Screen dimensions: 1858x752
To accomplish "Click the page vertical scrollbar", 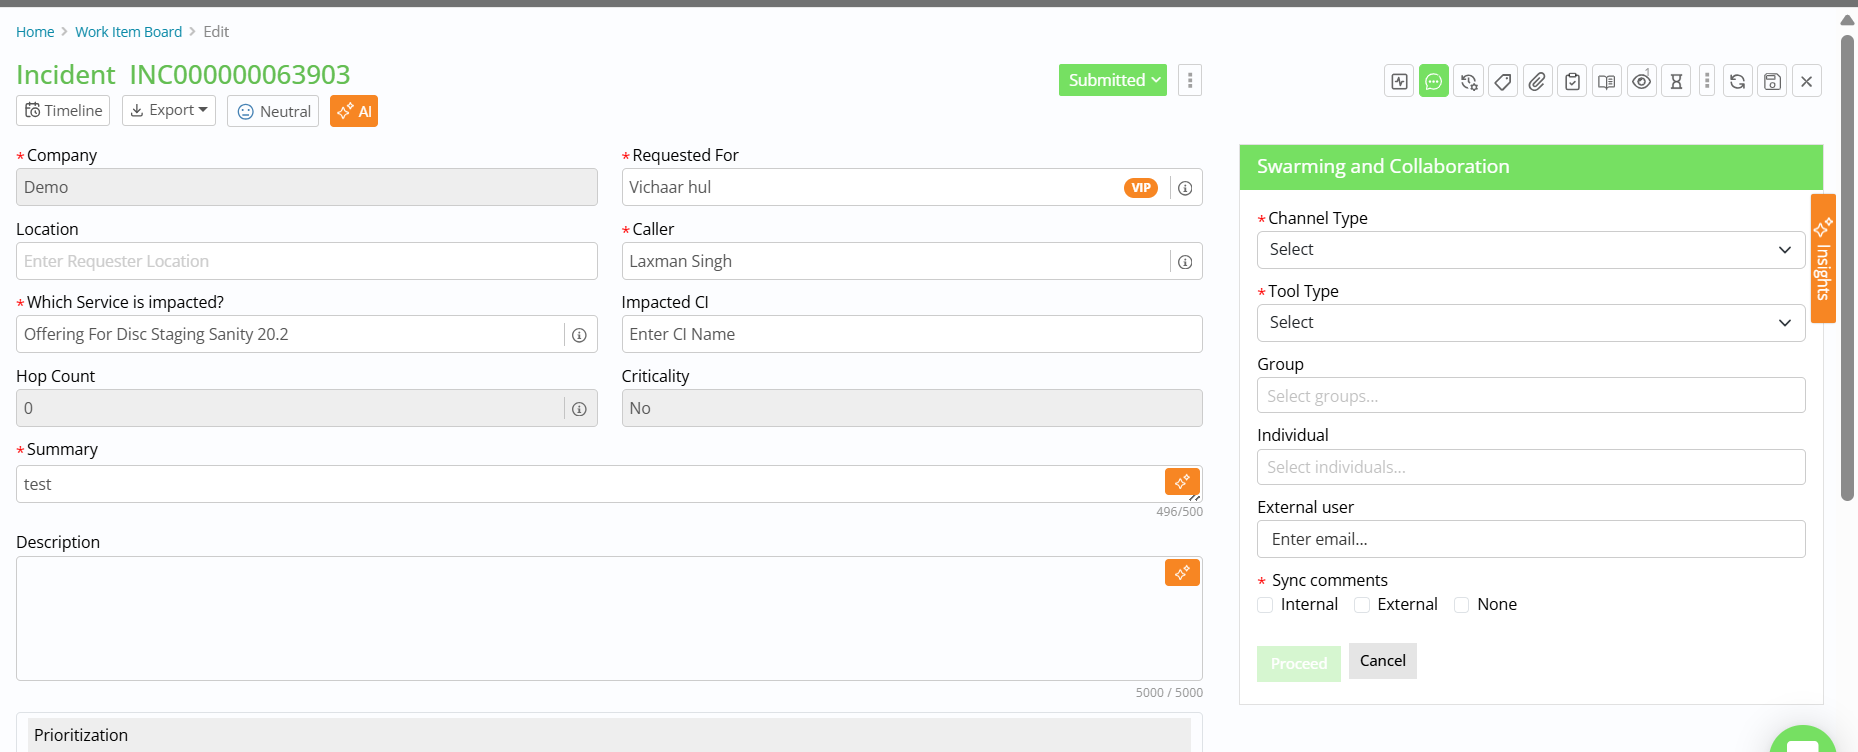I will point(1848,268).
